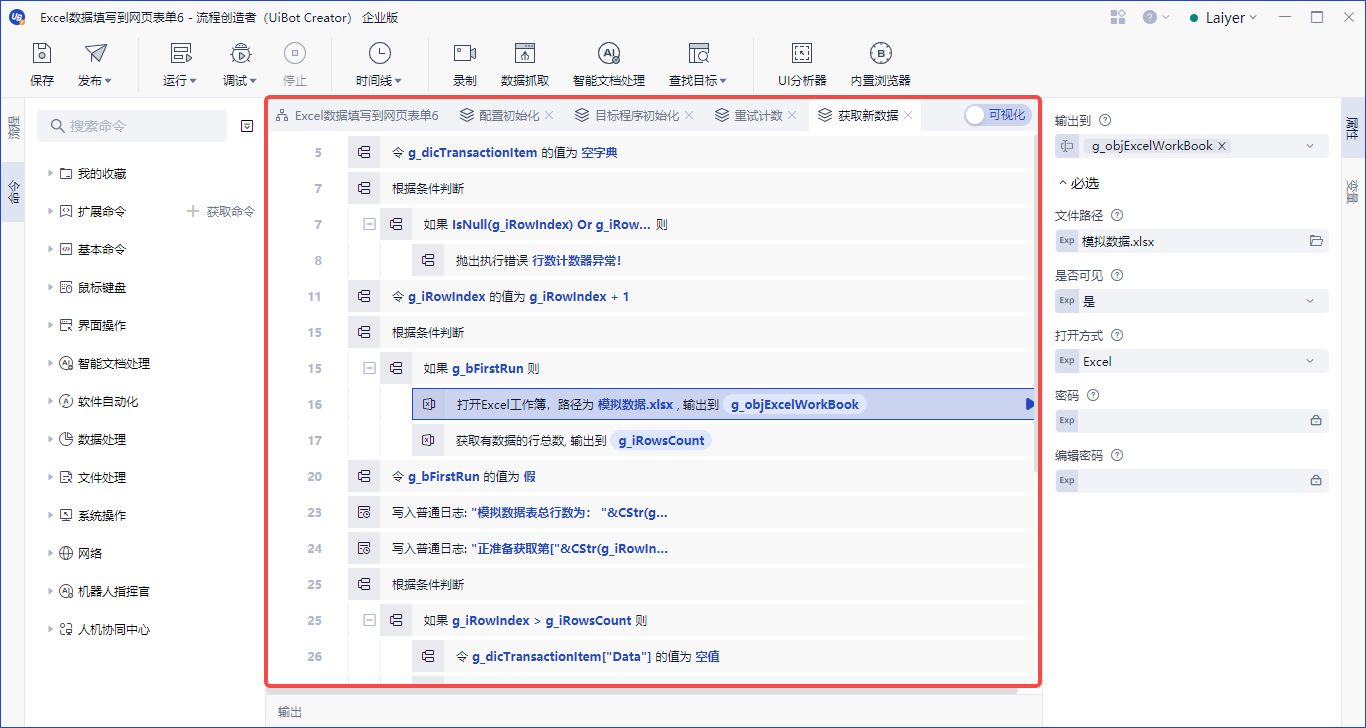
Task: Open the Visible (是否可见) dropdown
Action: coord(1192,301)
